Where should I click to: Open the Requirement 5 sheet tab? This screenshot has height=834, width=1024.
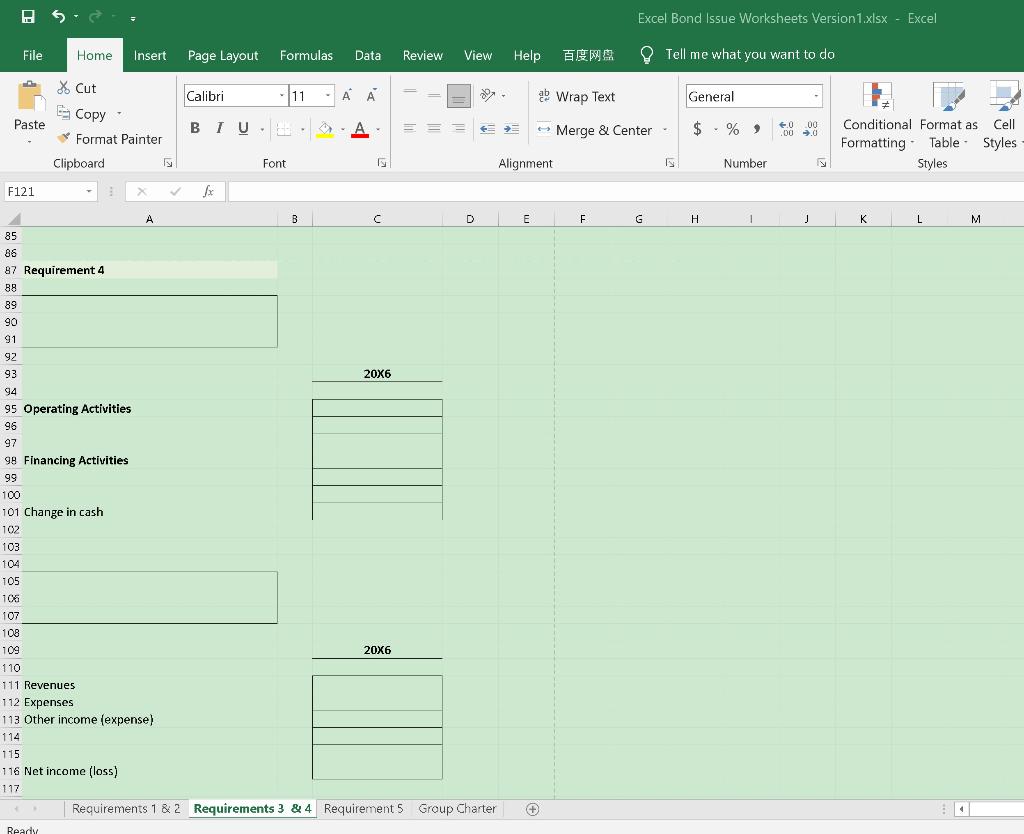pos(362,808)
